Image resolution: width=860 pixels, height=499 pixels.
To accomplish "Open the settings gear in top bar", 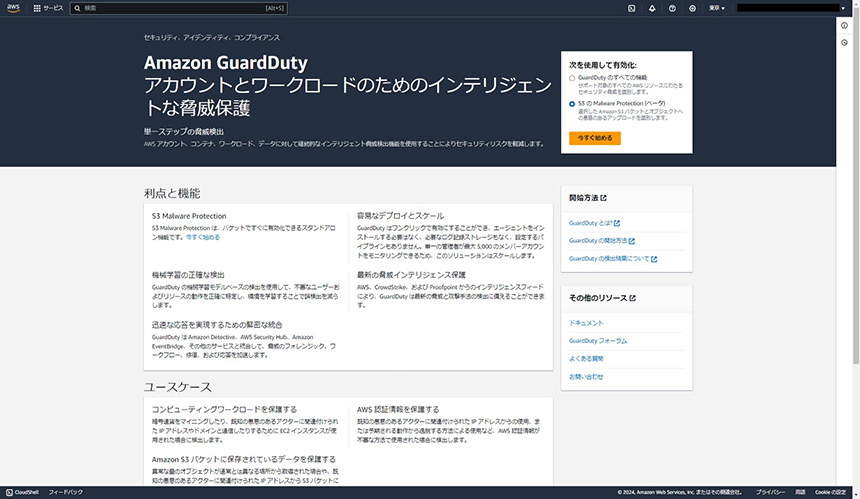I will (x=692, y=8).
